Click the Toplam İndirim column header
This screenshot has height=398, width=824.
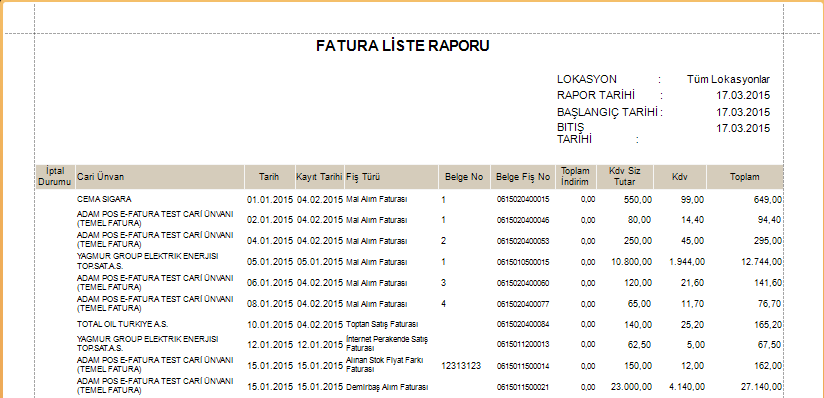pos(576,177)
